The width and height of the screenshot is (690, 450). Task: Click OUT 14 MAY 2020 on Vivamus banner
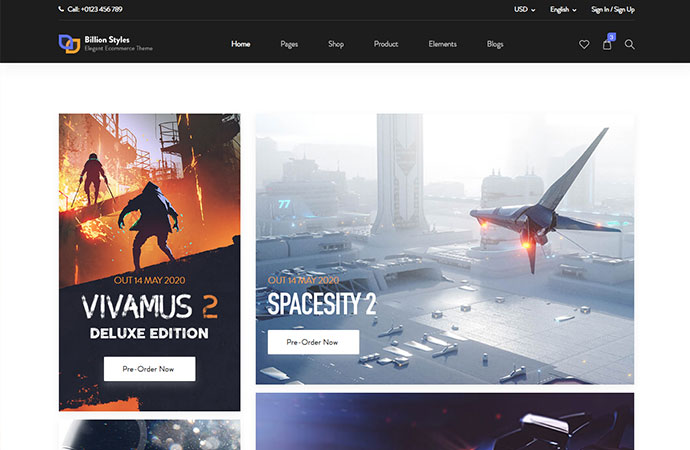[150, 280]
